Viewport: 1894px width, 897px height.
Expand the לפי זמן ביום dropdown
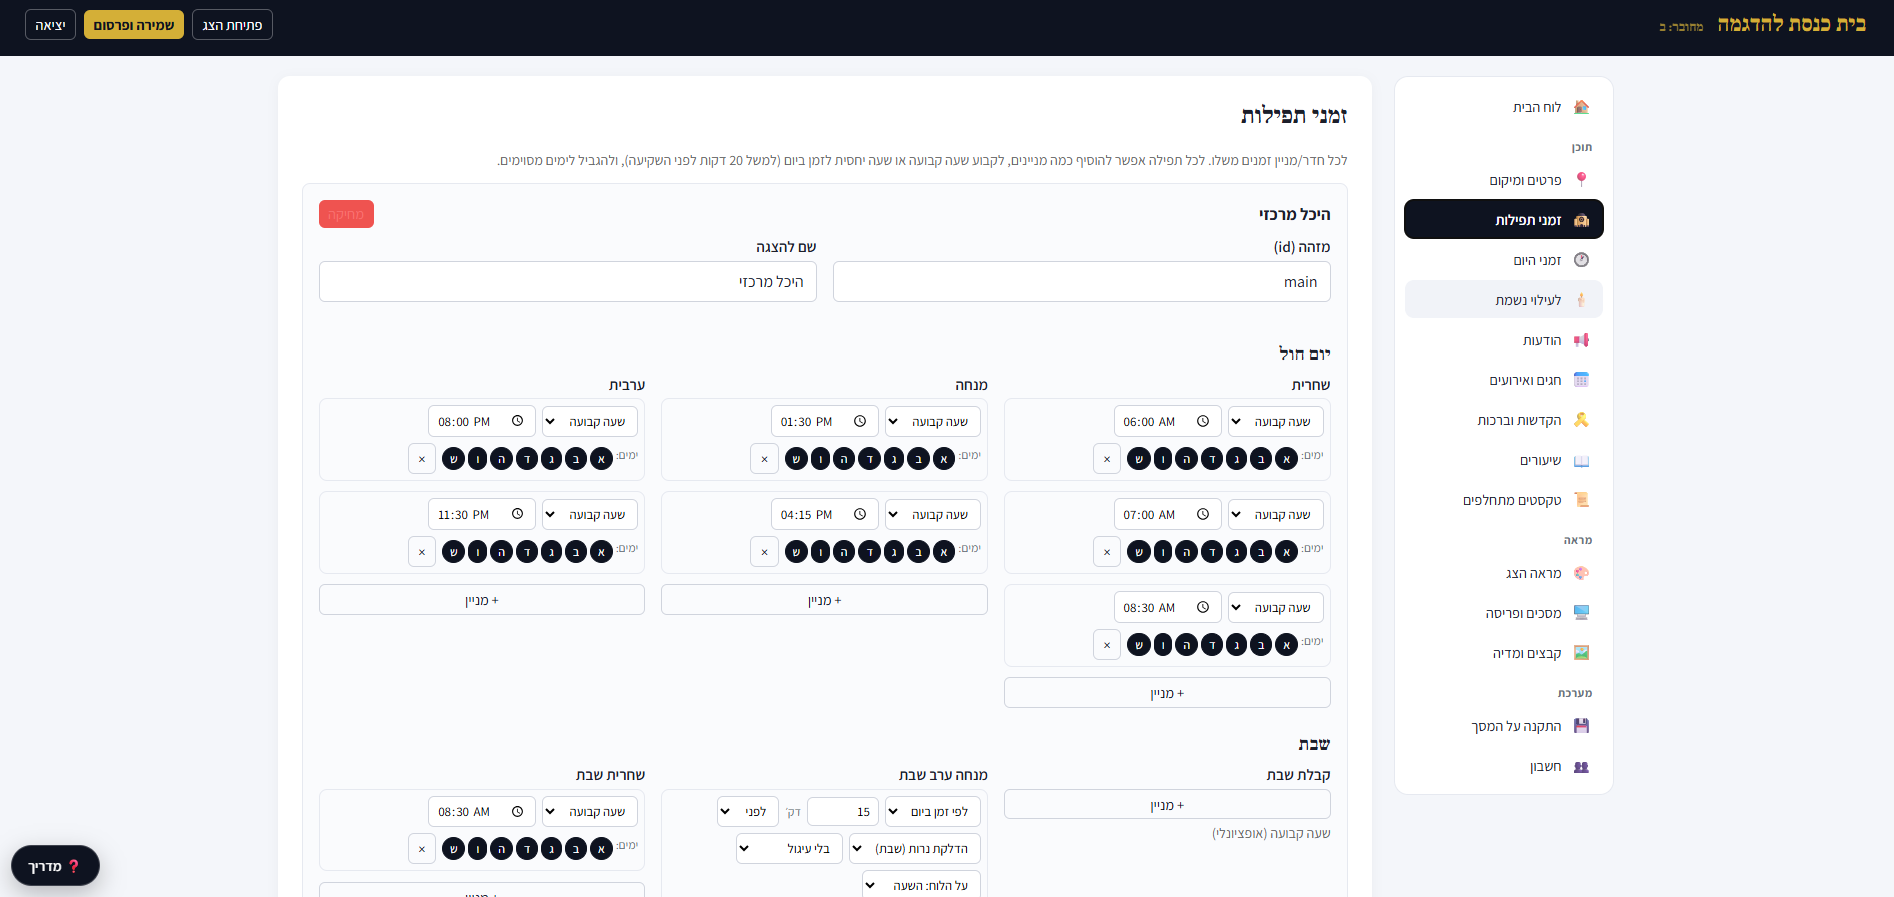point(933,811)
